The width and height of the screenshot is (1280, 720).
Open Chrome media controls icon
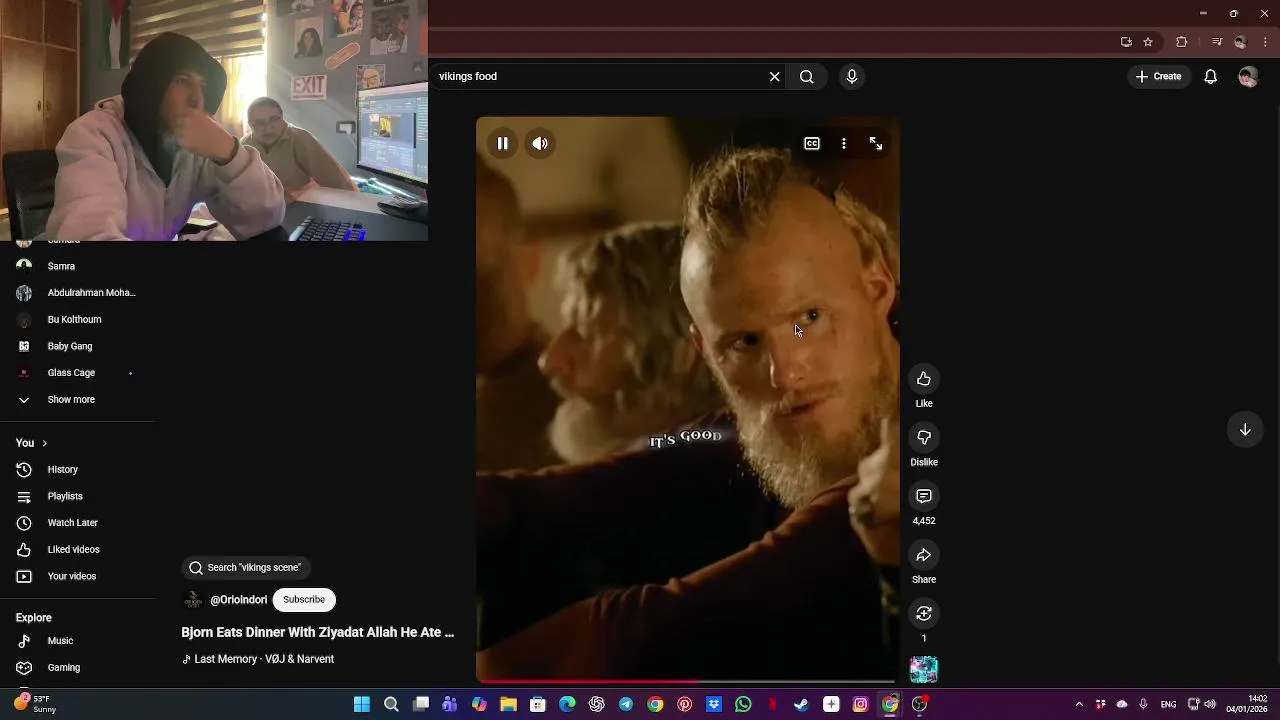[1217, 42]
